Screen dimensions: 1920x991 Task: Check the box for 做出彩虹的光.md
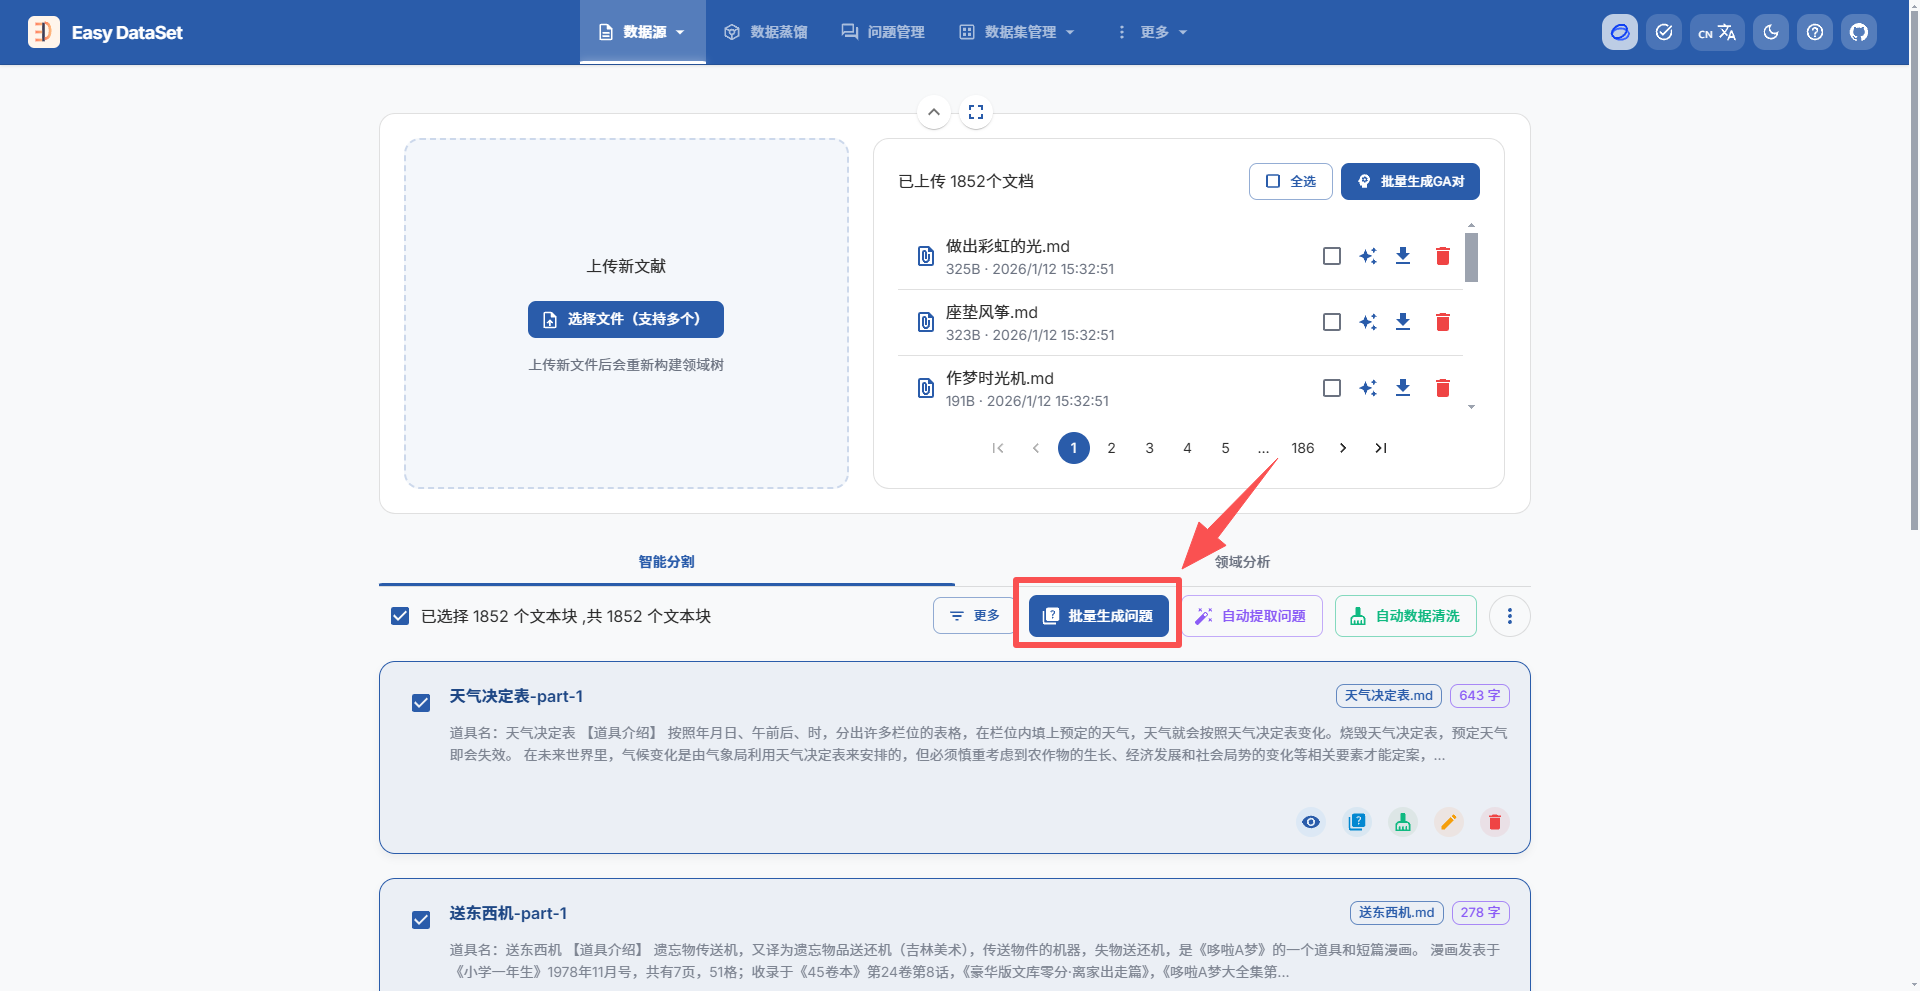pos(1332,256)
